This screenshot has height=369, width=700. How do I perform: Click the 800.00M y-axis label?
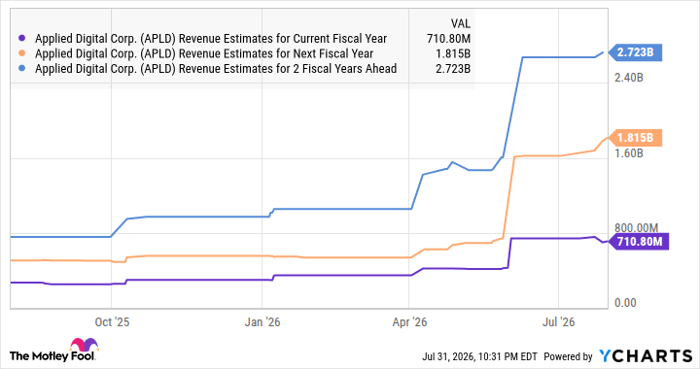tap(636, 228)
